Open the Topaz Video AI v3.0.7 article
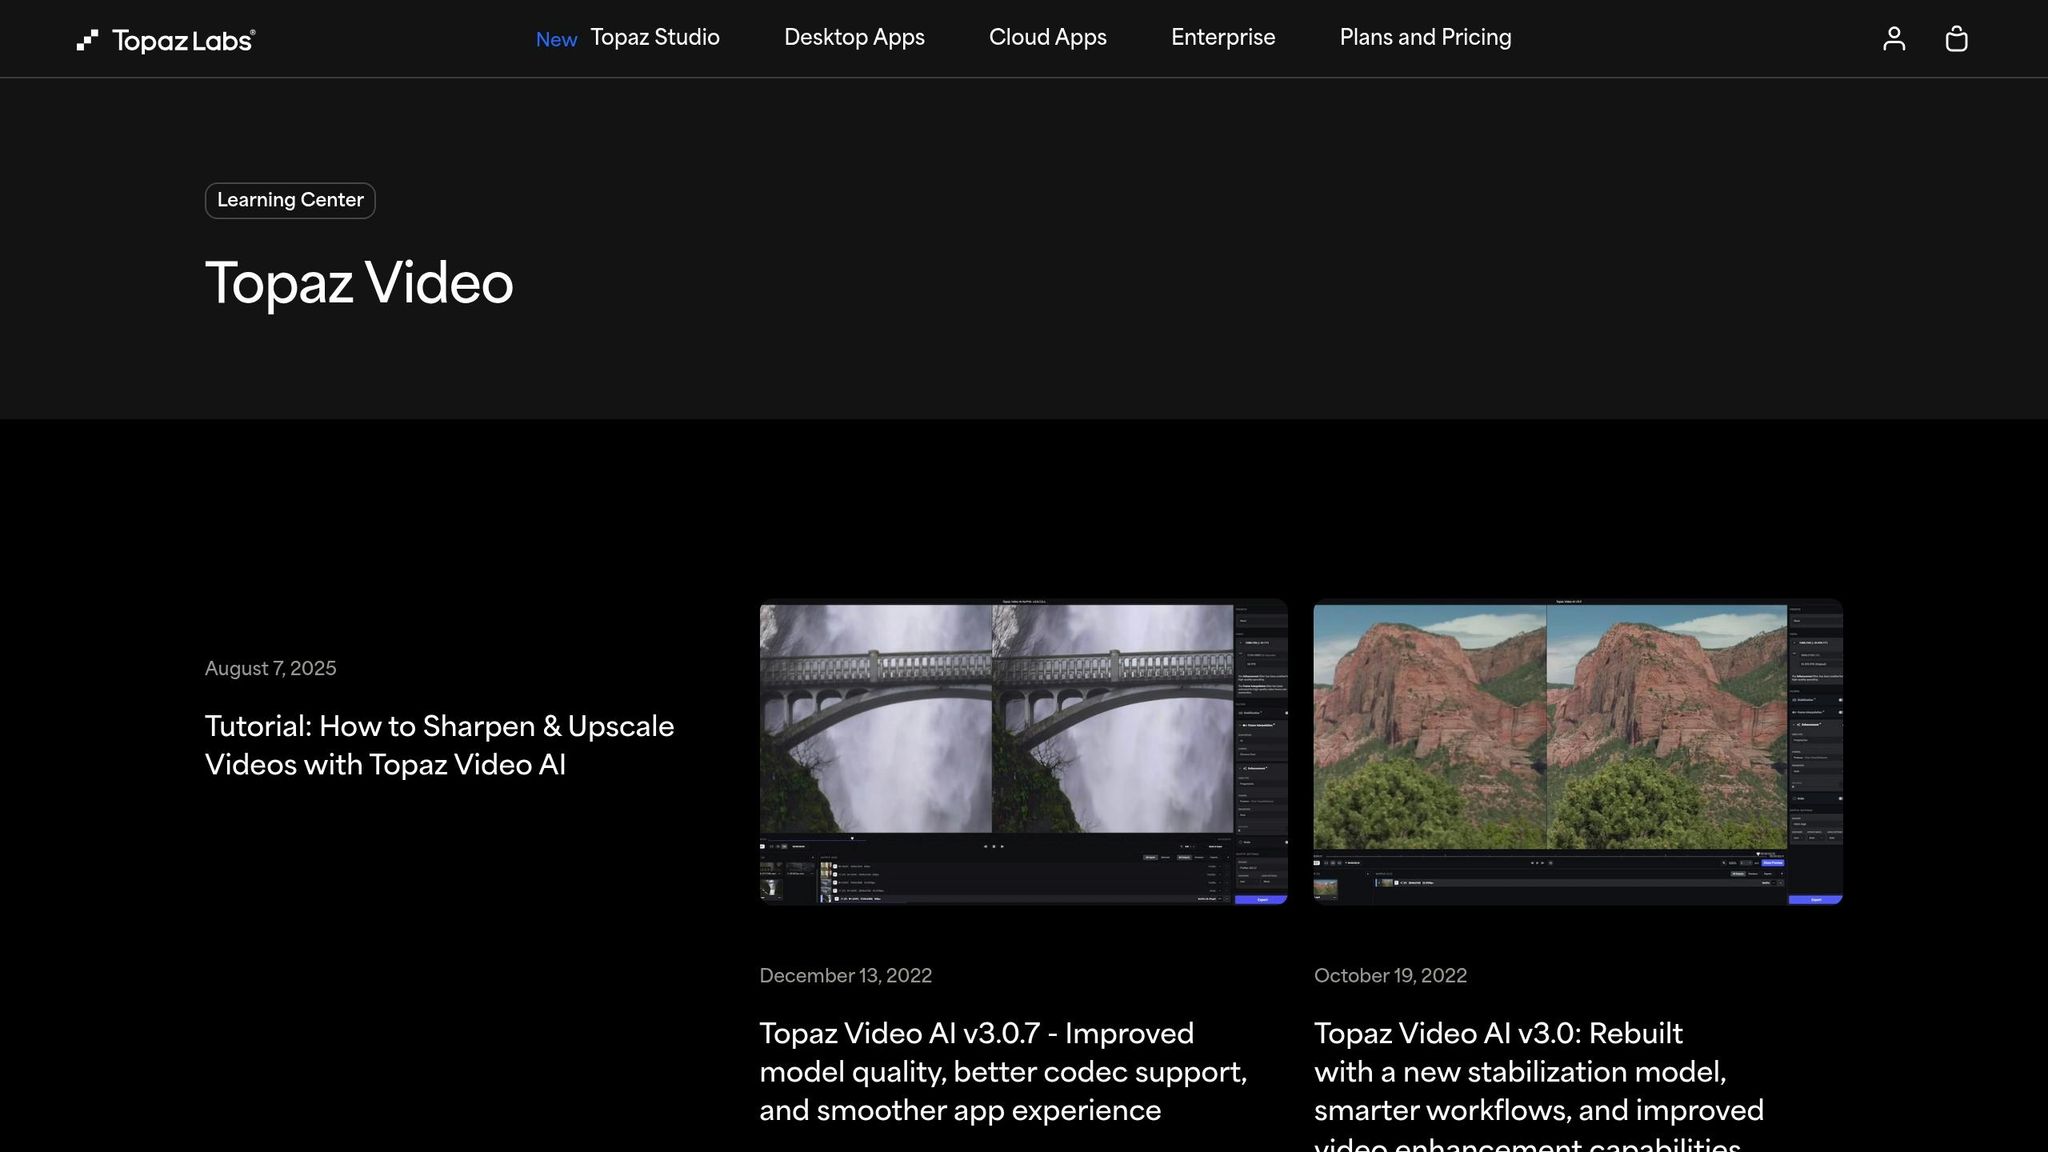 coord(1003,1071)
